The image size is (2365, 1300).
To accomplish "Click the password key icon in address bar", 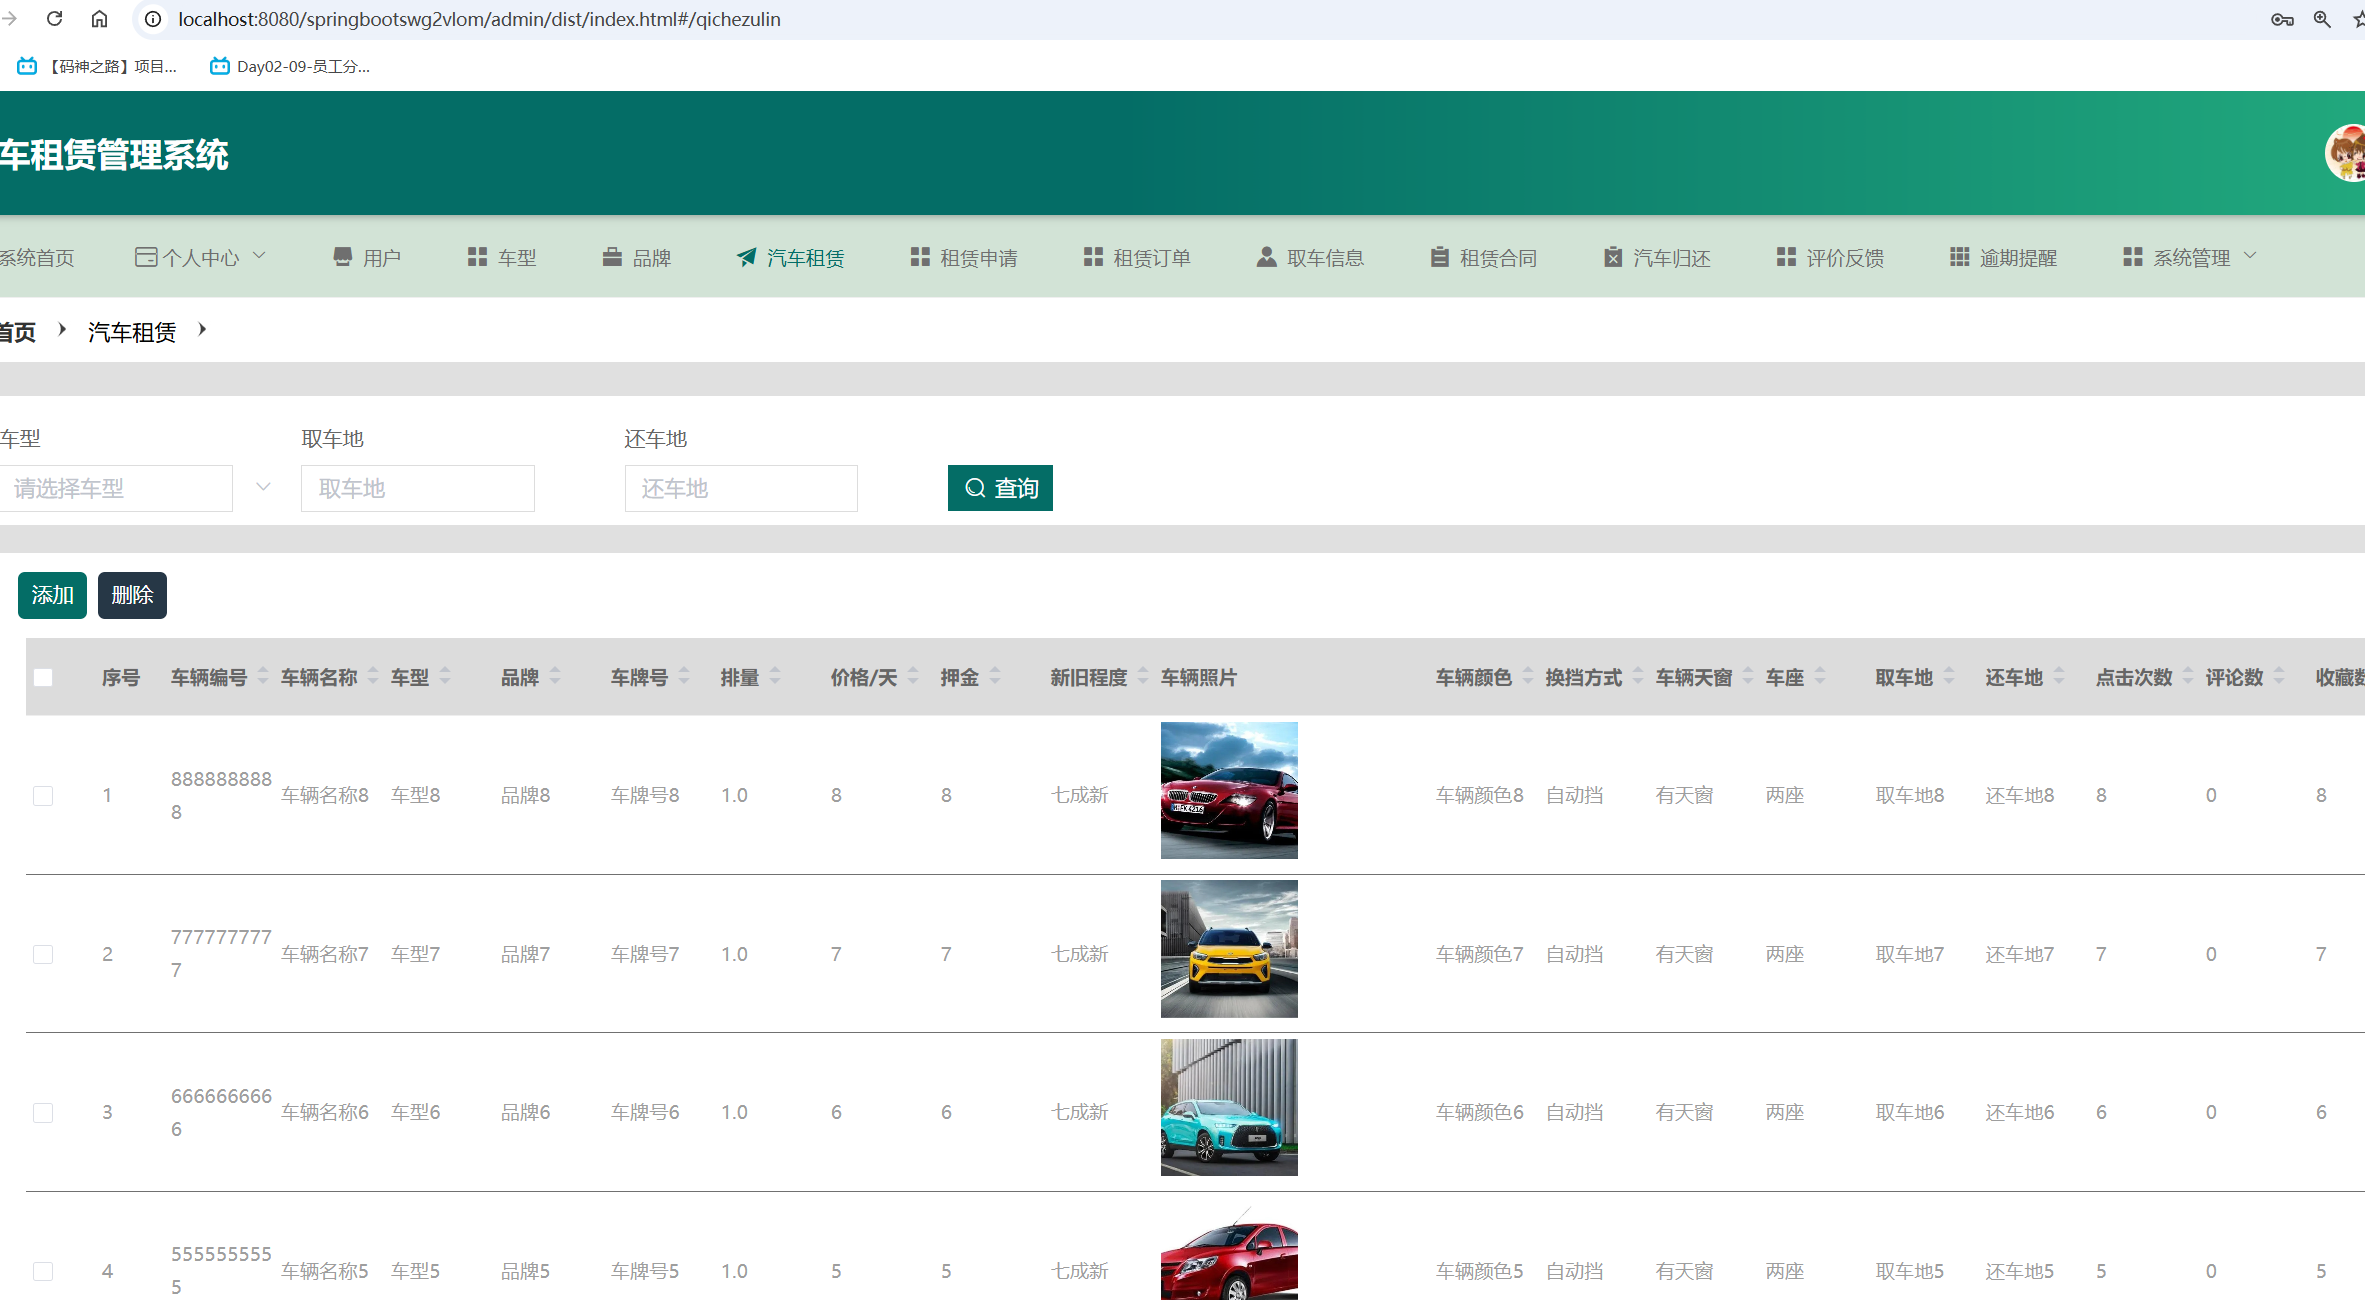I will 2282,19.
